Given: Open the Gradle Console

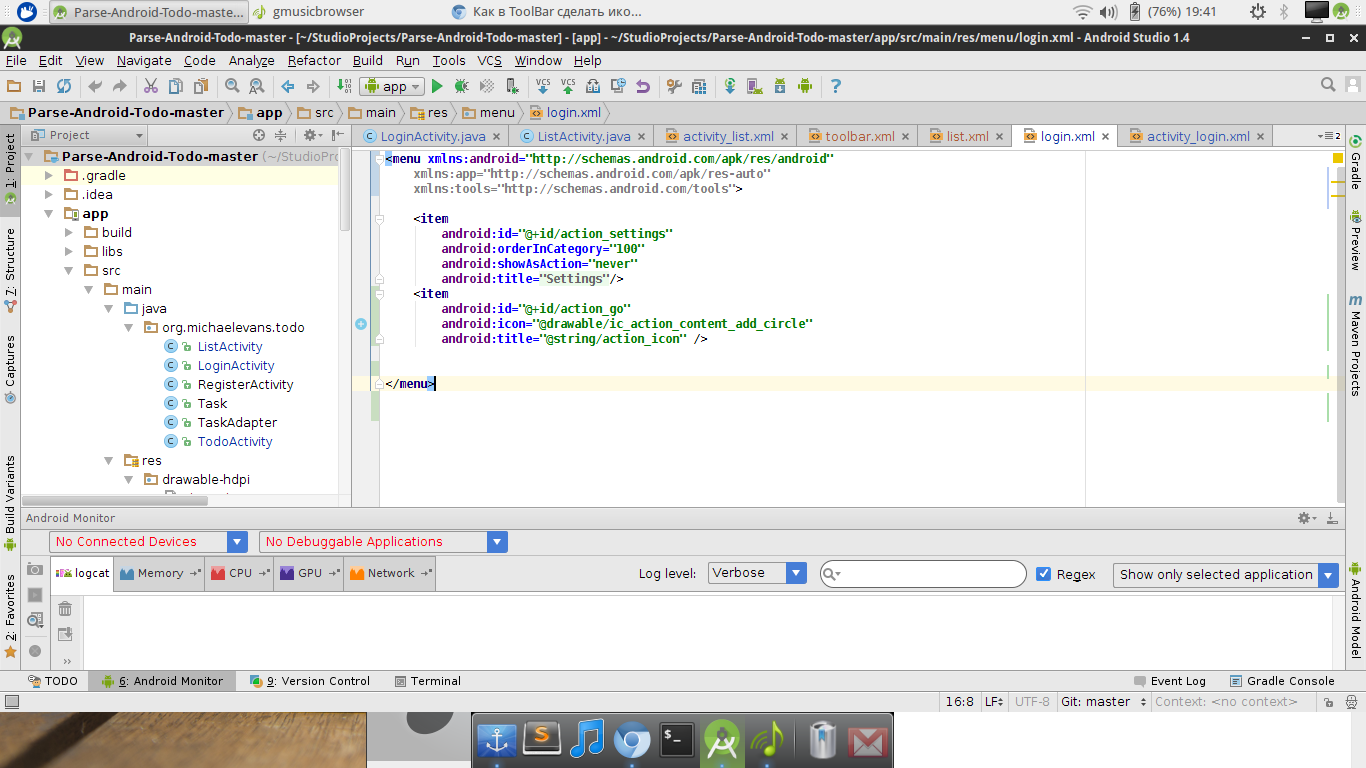Looking at the screenshot, I should click(x=1281, y=681).
